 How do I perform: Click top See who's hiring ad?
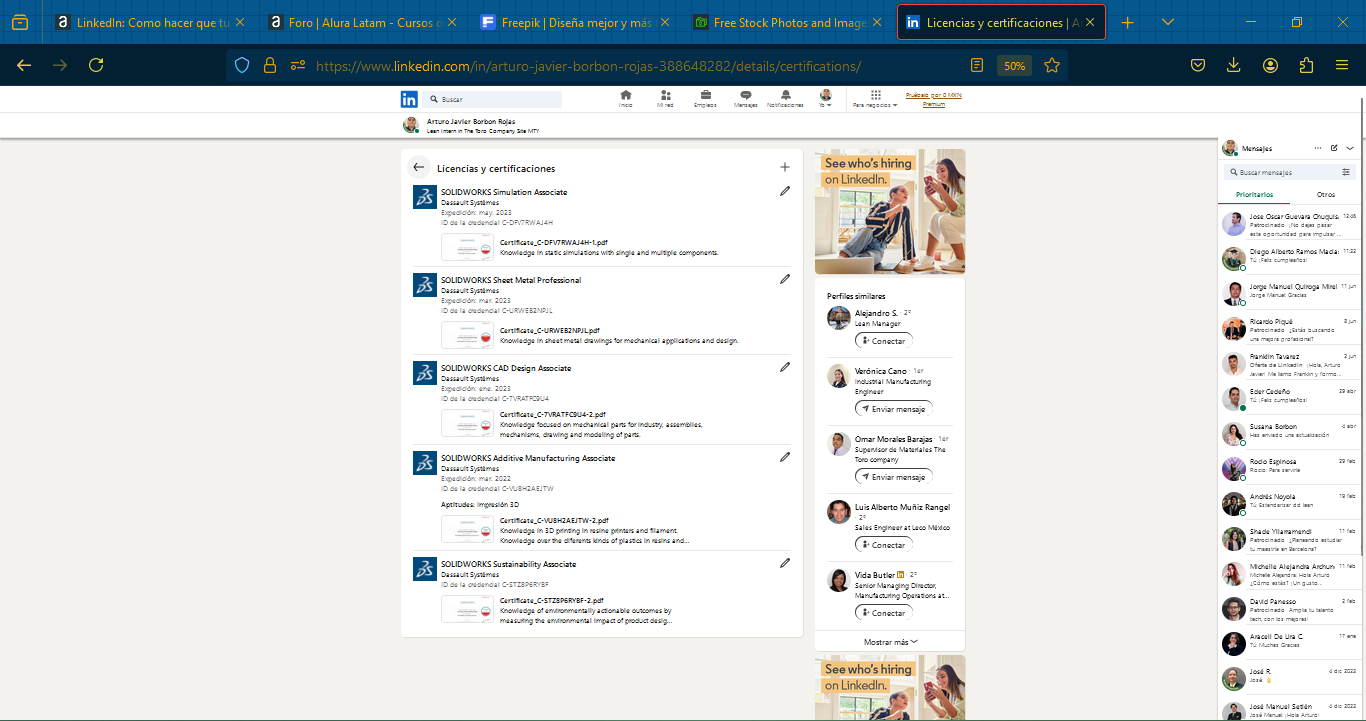890,212
